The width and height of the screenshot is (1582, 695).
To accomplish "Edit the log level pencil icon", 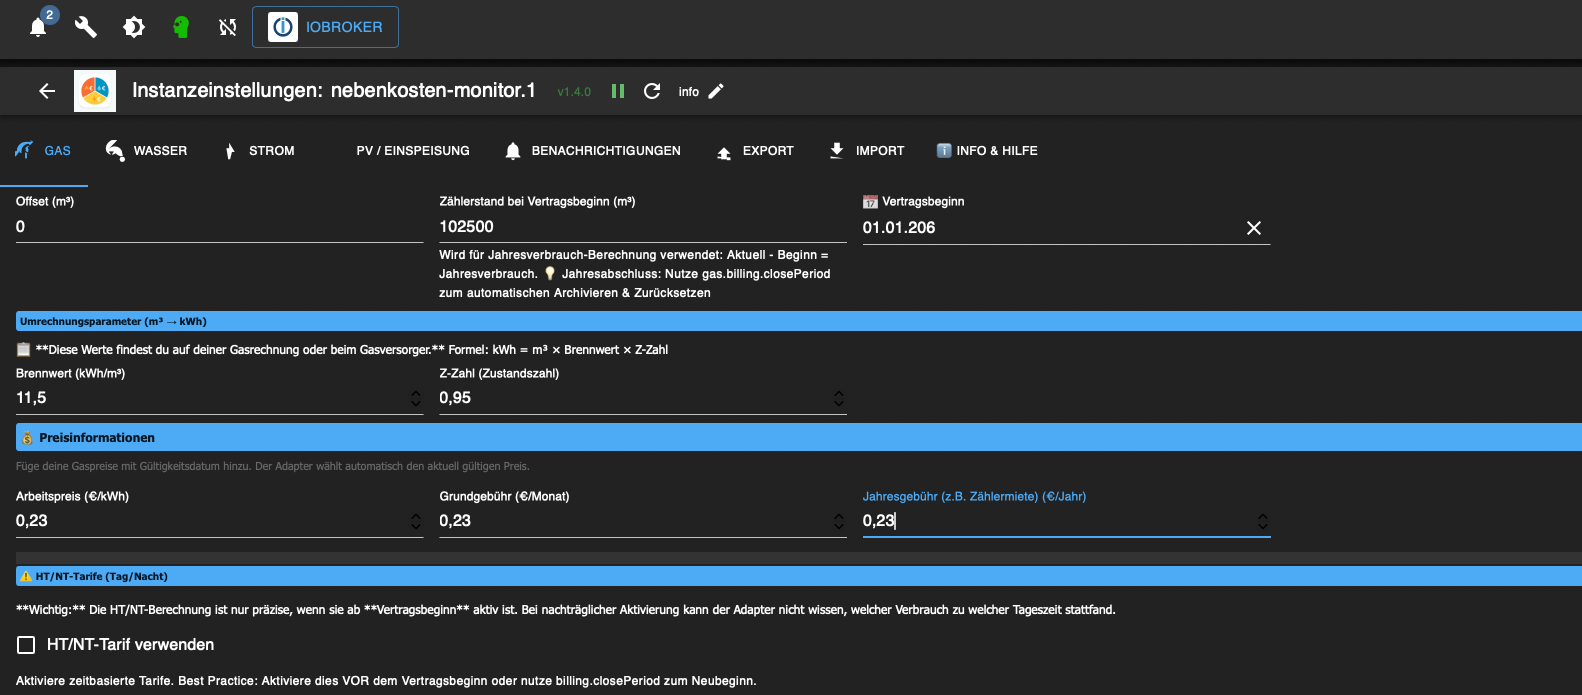I will [x=716, y=91].
